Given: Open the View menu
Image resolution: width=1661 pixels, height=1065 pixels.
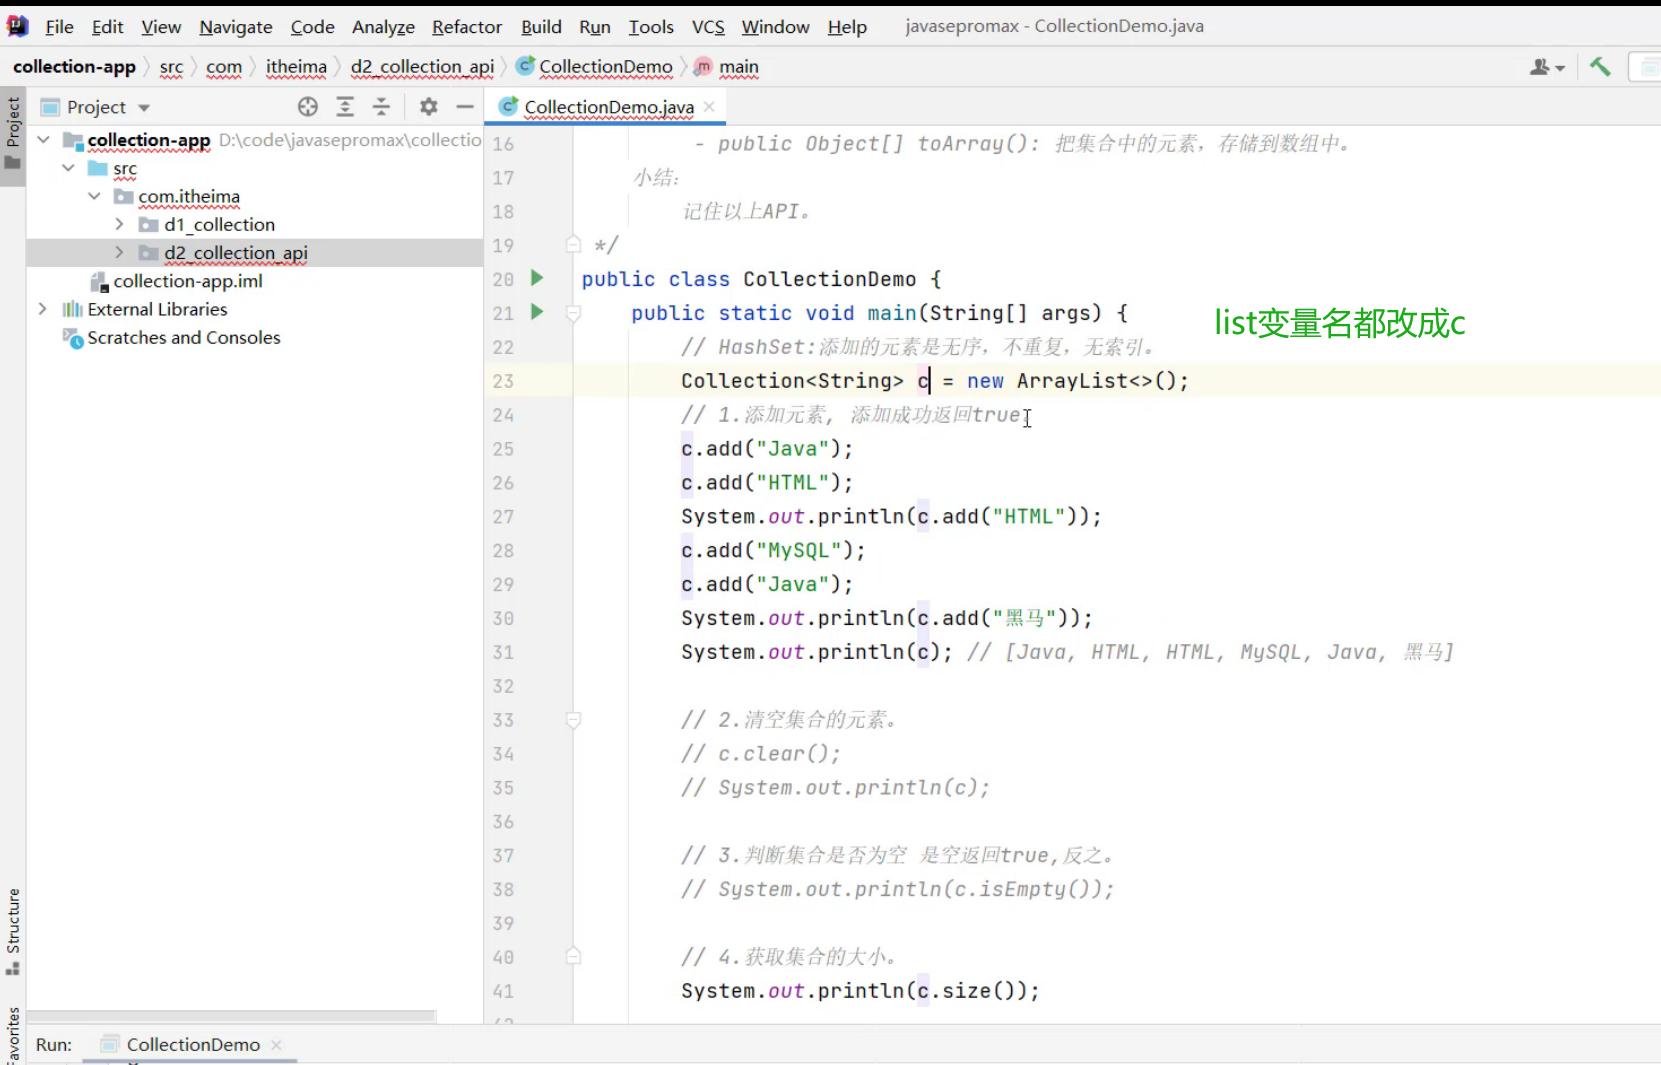Looking at the screenshot, I should [161, 27].
